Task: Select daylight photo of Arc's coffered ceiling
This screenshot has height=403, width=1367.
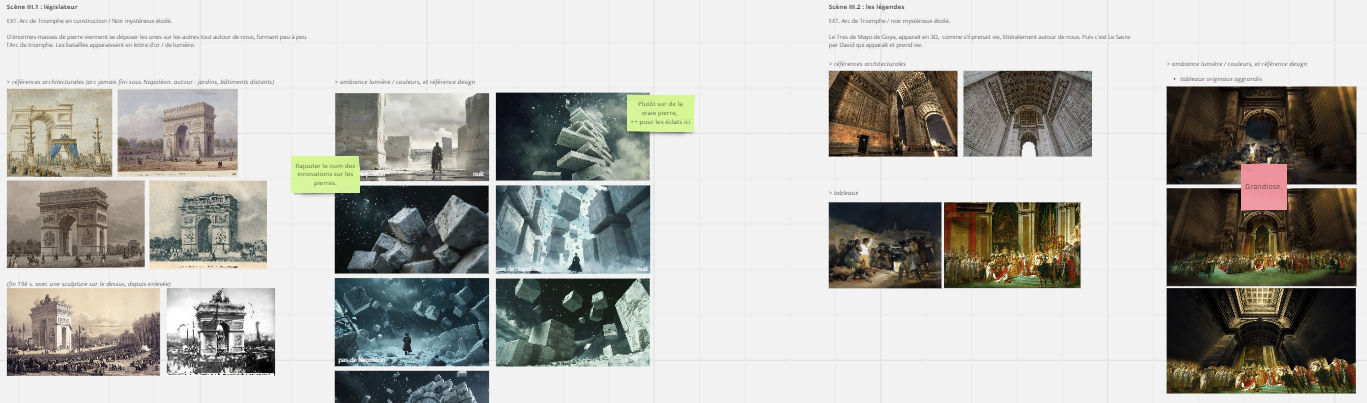Action: pyautogui.click(x=1027, y=113)
